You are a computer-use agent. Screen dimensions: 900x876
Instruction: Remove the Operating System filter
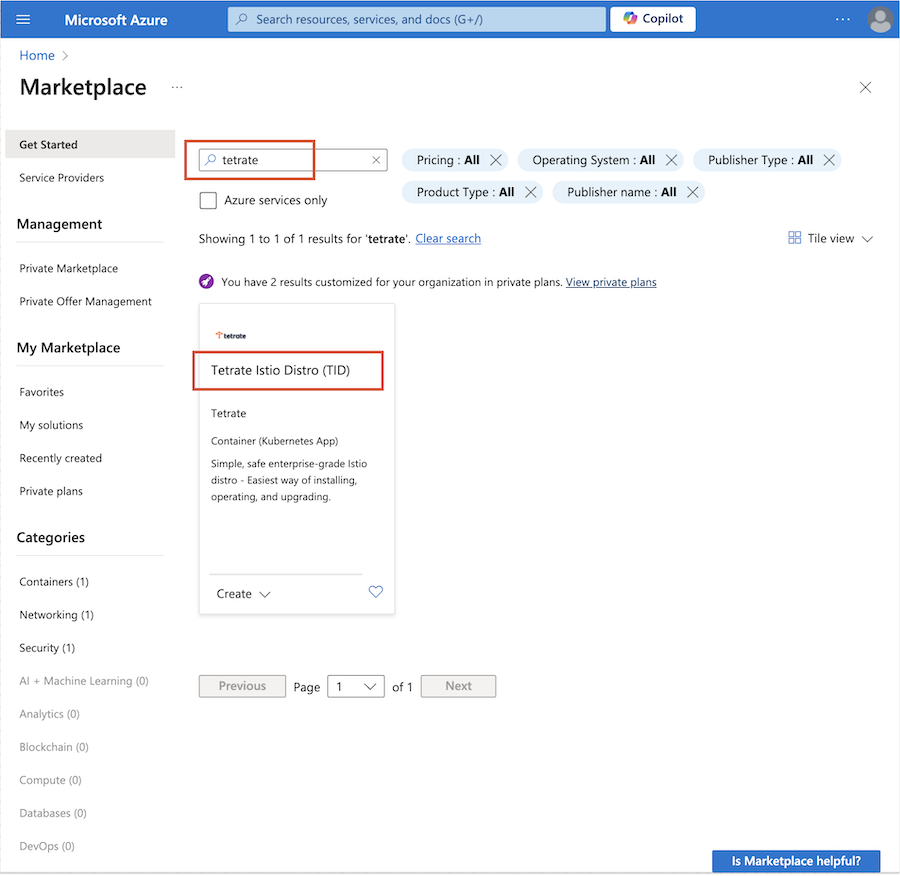pos(671,160)
